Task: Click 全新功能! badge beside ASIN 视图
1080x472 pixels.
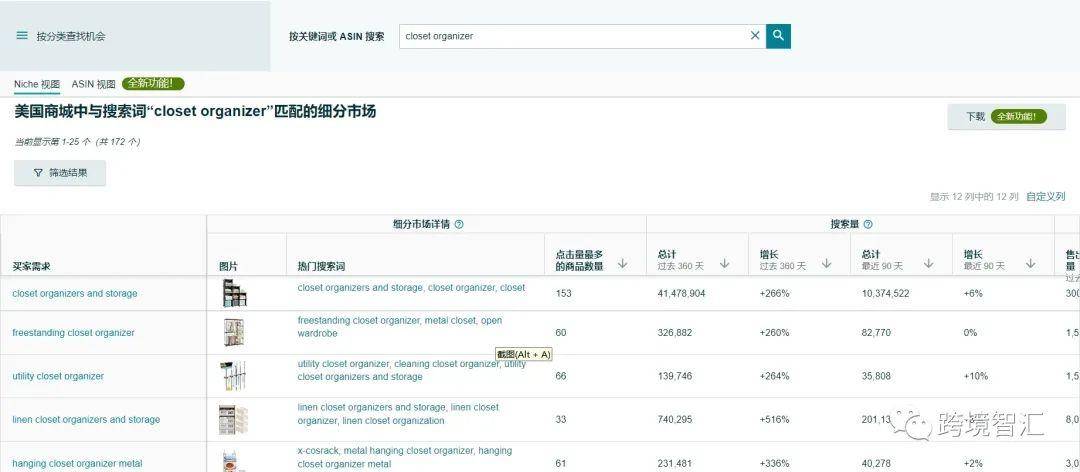Action: pos(153,84)
